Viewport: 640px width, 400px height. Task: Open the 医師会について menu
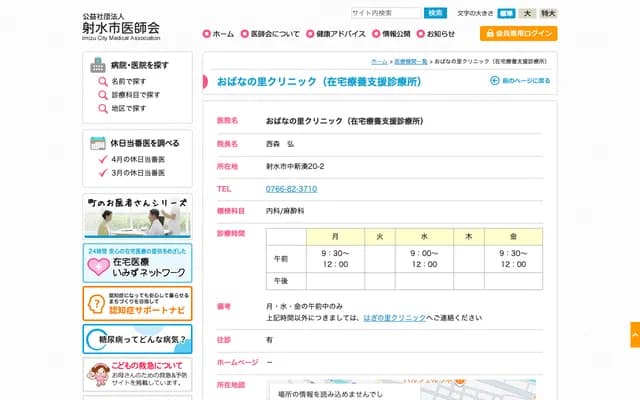(x=270, y=34)
